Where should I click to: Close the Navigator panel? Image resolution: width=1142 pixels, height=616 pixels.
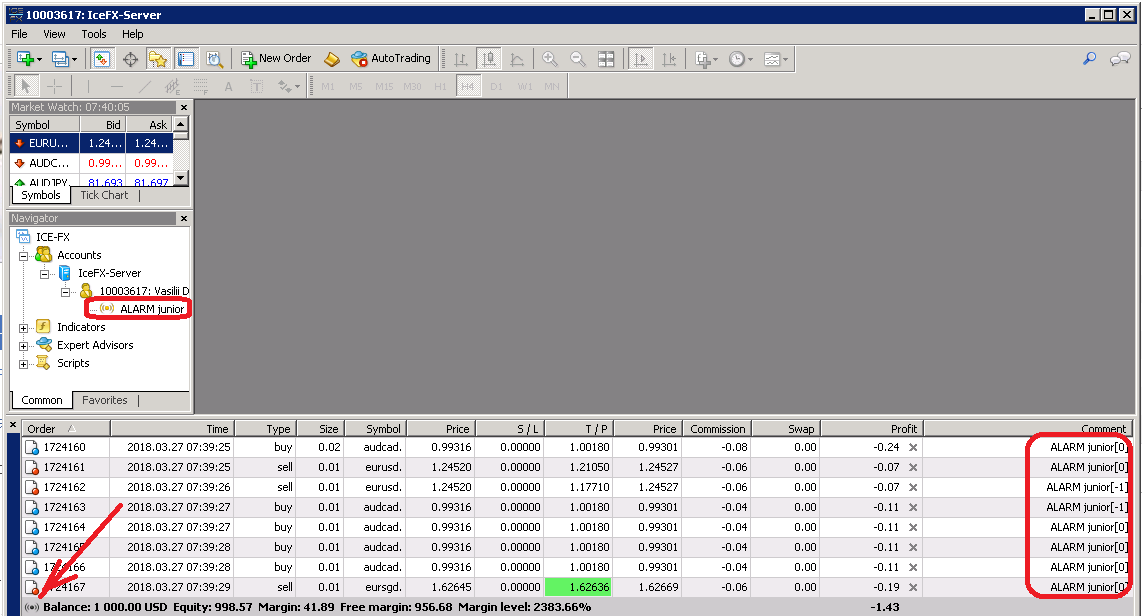click(x=184, y=218)
